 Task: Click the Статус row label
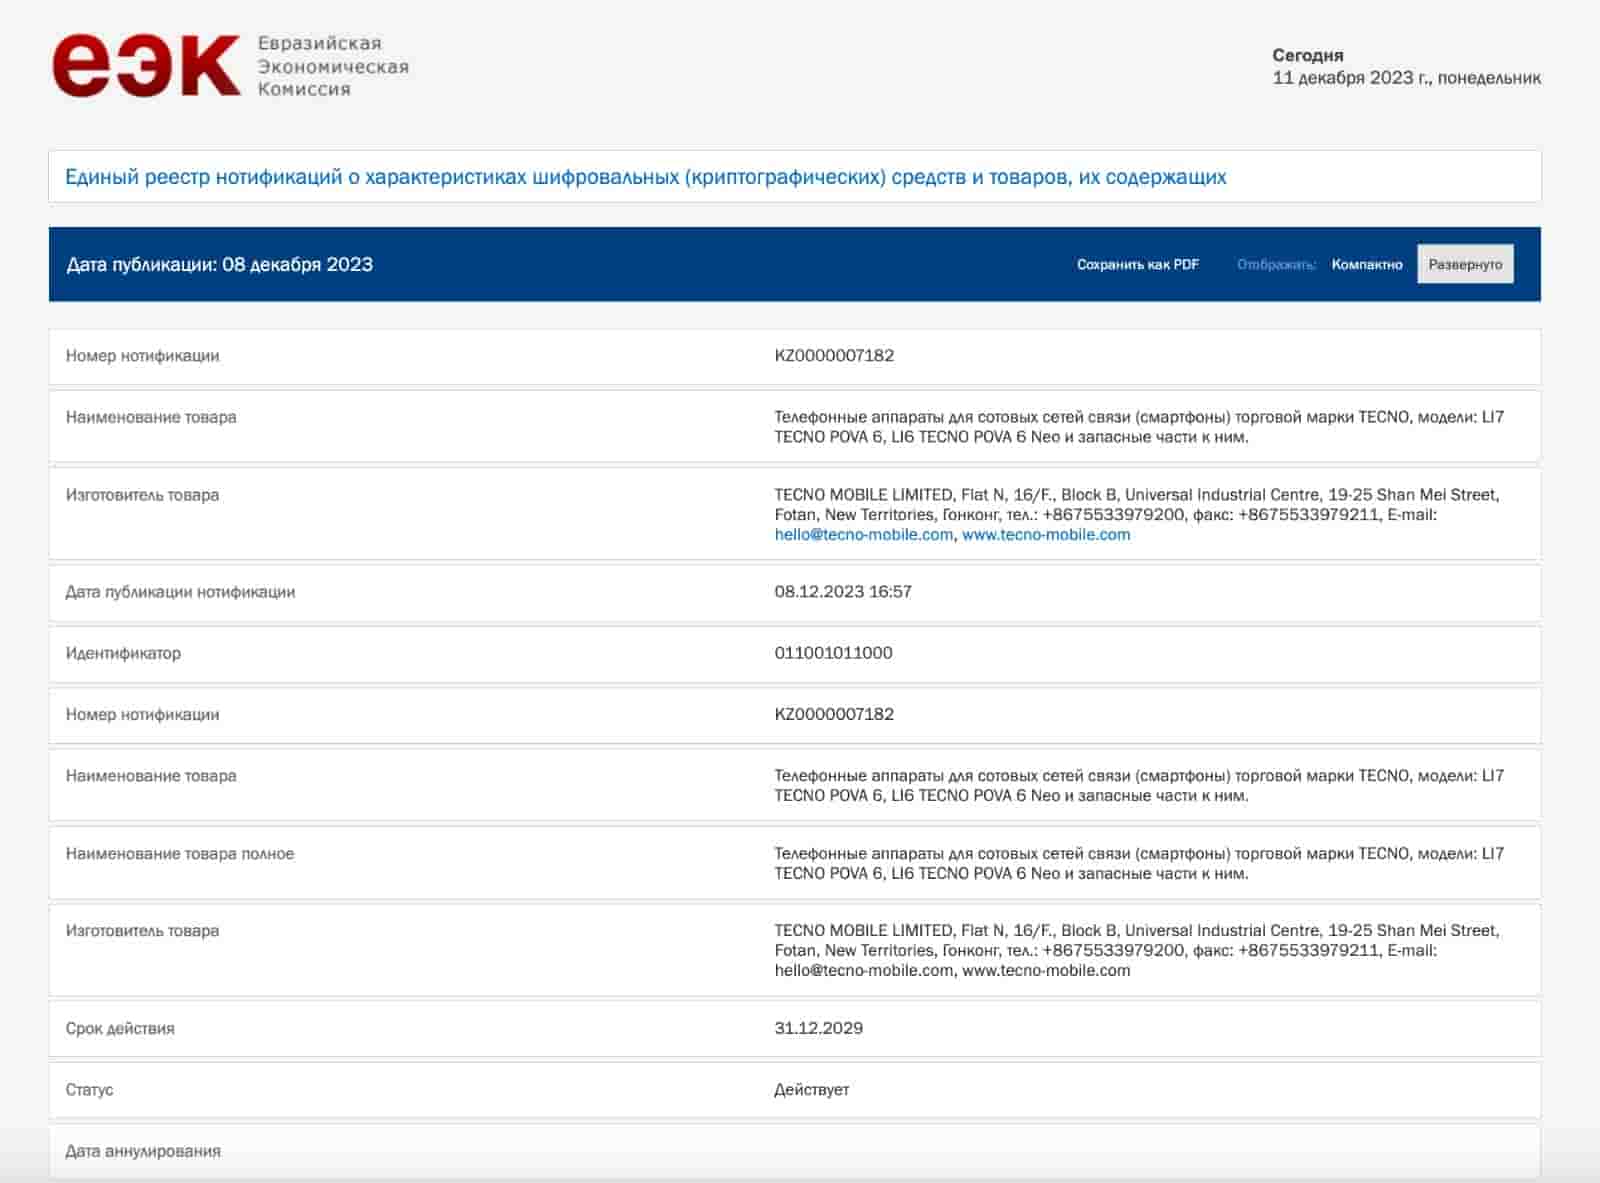click(x=89, y=1090)
